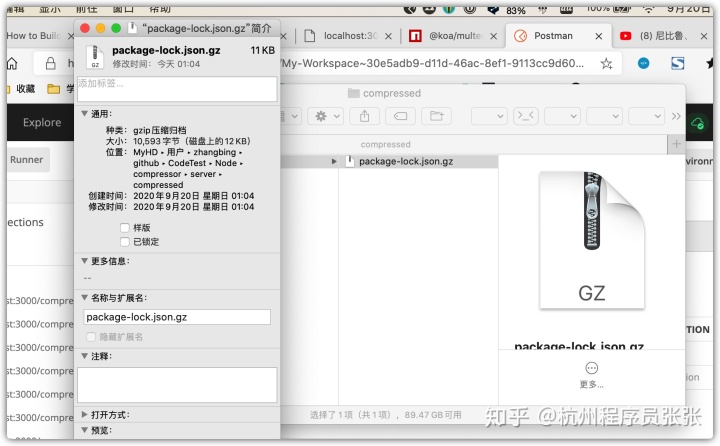Close the YouTube 尼比鲁 tab
Image resolution: width=720 pixels, height=446 pixels.
tap(704, 36)
